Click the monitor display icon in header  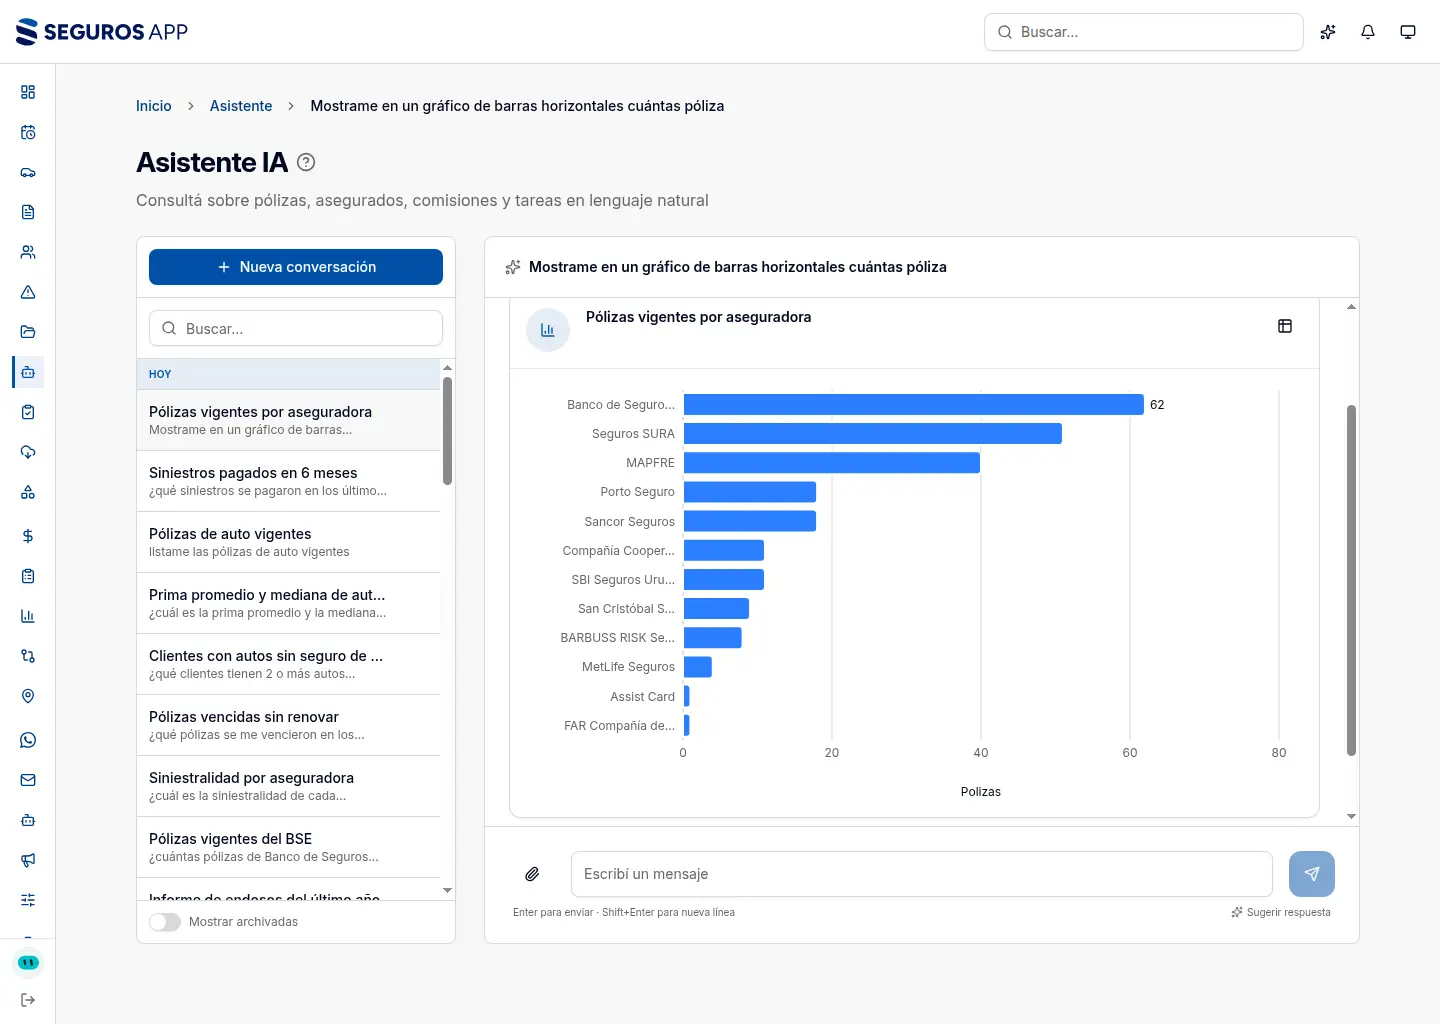pyautogui.click(x=1408, y=32)
